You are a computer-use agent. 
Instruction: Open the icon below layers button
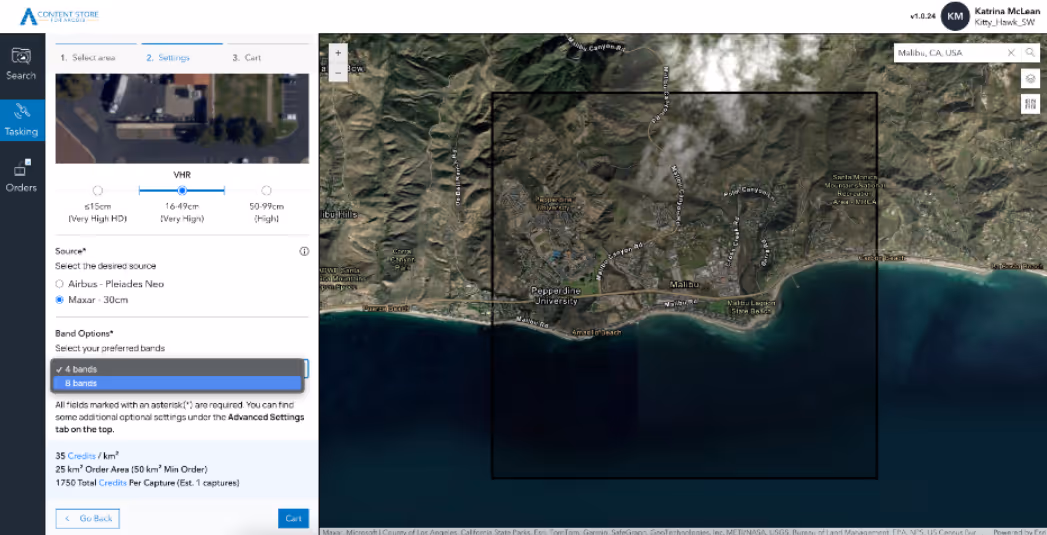click(1030, 104)
